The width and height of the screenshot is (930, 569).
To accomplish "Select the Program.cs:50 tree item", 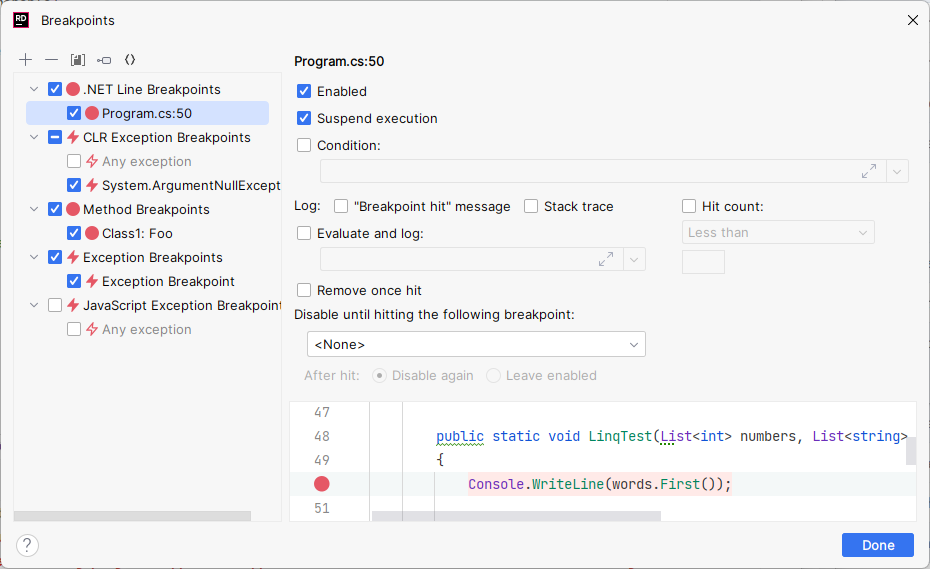I will coord(147,113).
